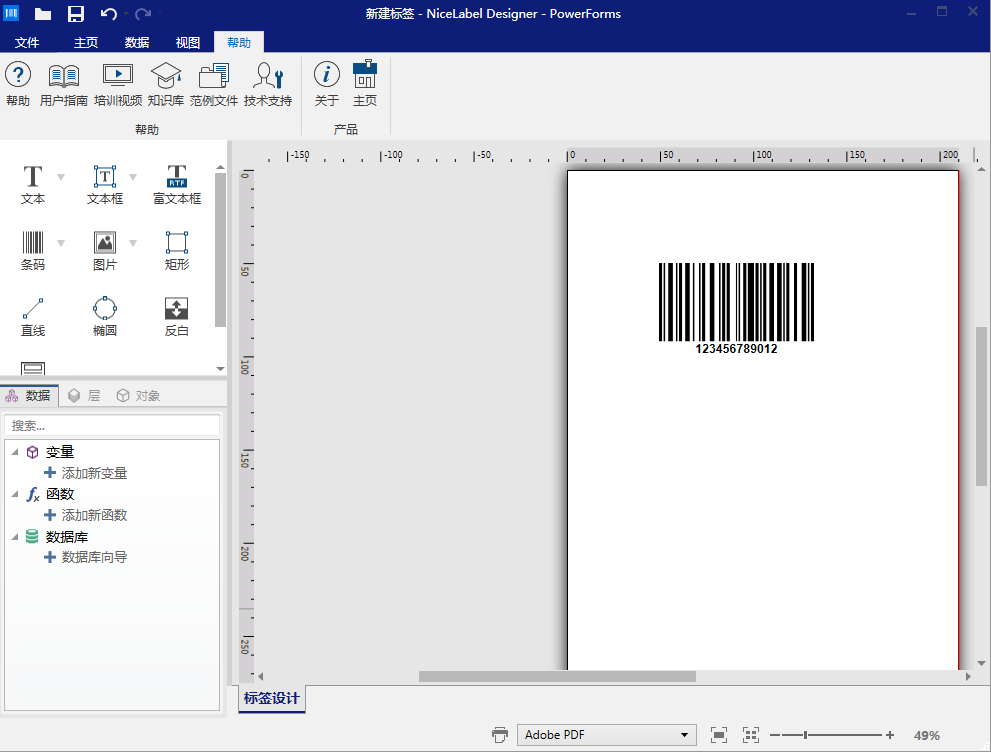Image resolution: width=991 pixels, height=752 pixels.
Task: Click the toolbox scroll down arrow
Action: point(220,368)
